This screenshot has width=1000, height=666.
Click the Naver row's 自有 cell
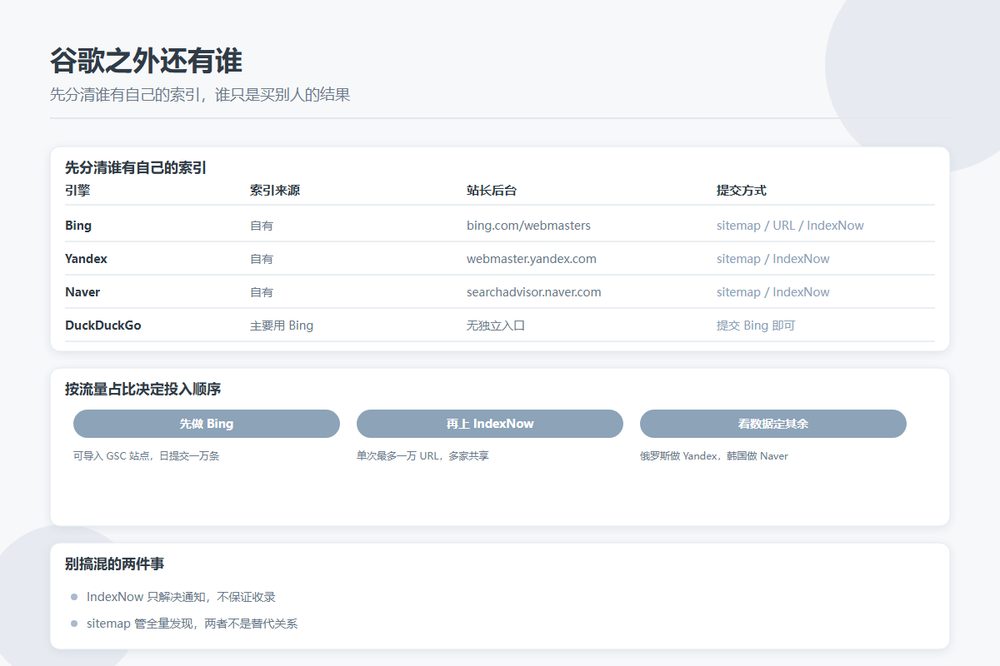click(x=261, y=292)
